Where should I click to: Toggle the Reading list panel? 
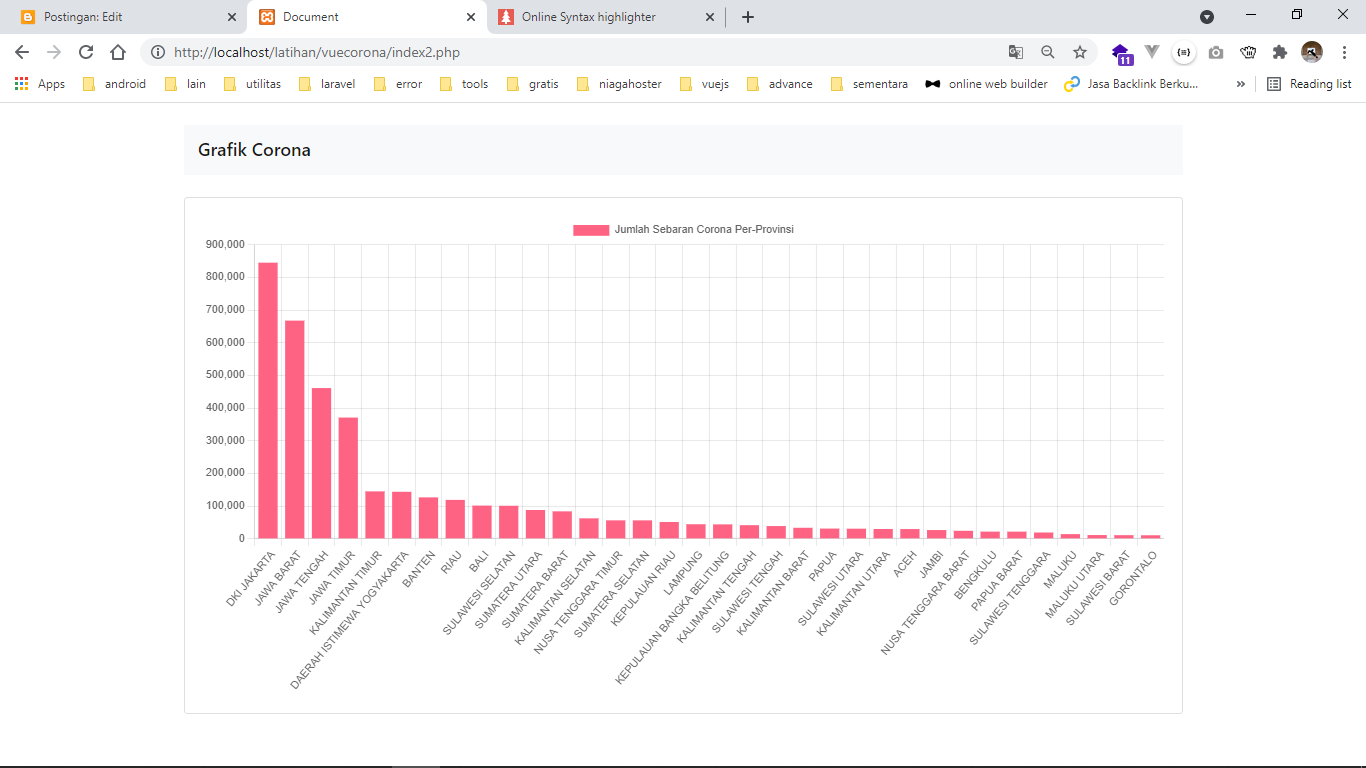tap(1309, 84)
